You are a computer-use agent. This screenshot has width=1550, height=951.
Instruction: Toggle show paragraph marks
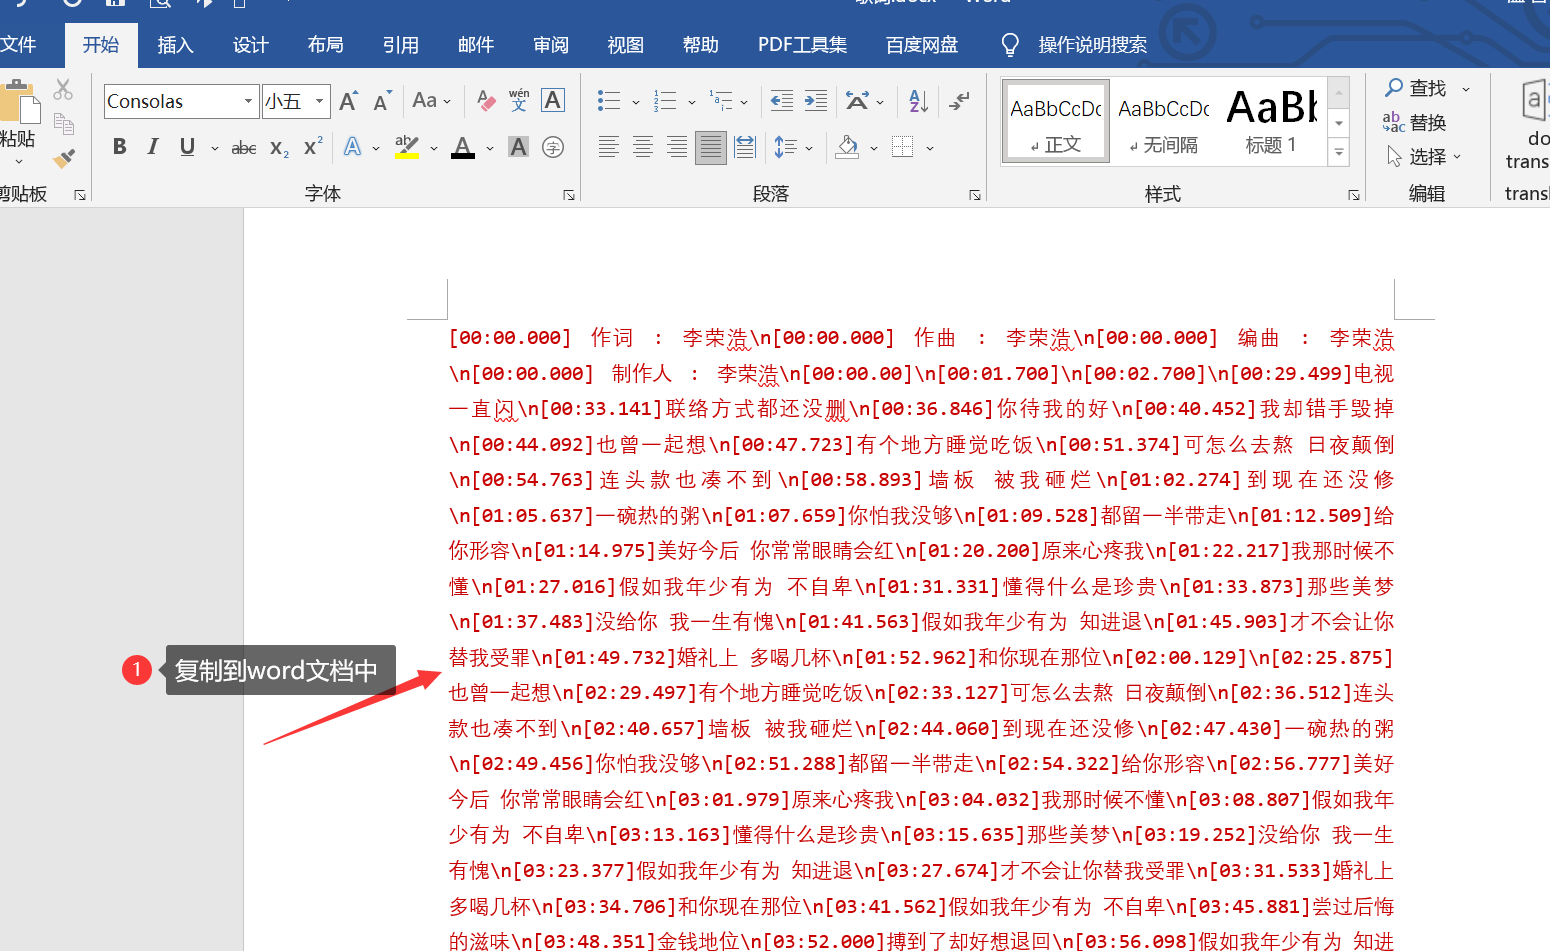tap(959, 101)
